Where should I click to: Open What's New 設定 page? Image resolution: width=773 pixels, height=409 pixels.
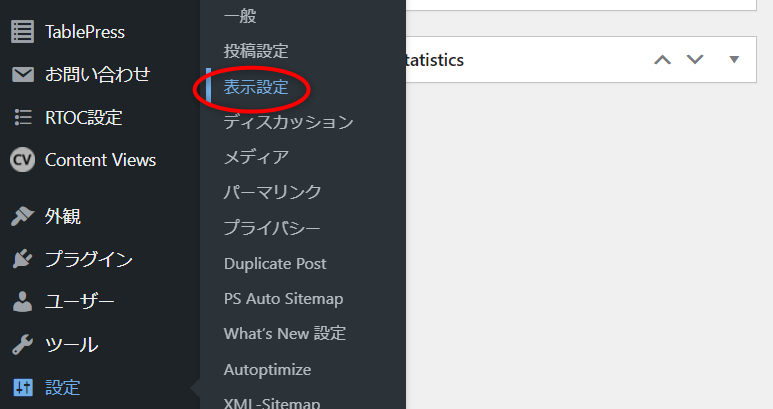(x=285, y=334)
